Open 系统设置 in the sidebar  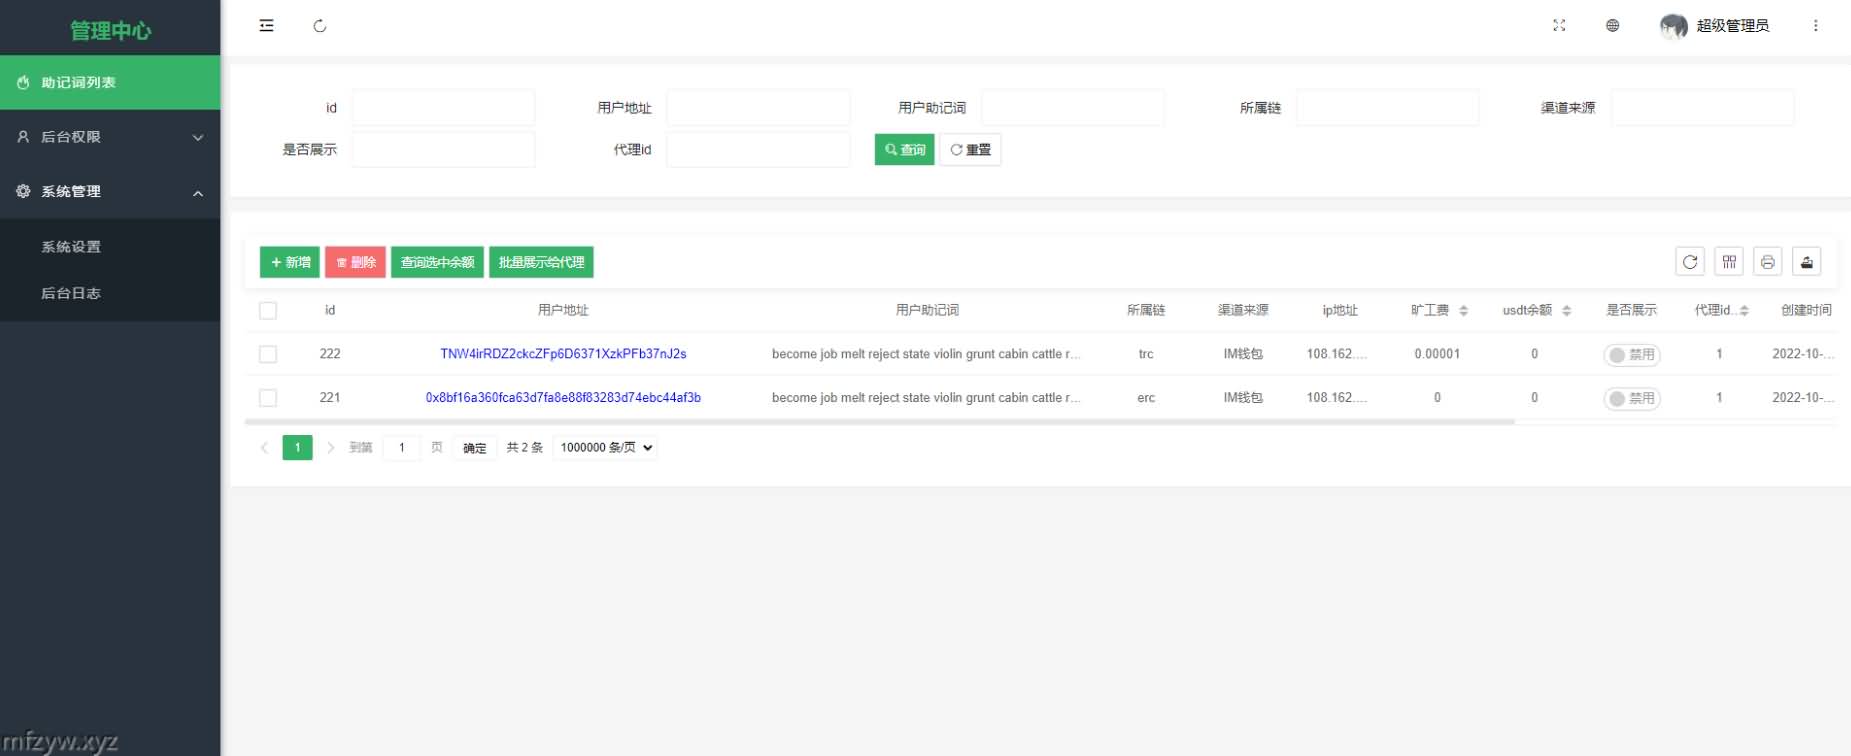click(x=71, y=247)
